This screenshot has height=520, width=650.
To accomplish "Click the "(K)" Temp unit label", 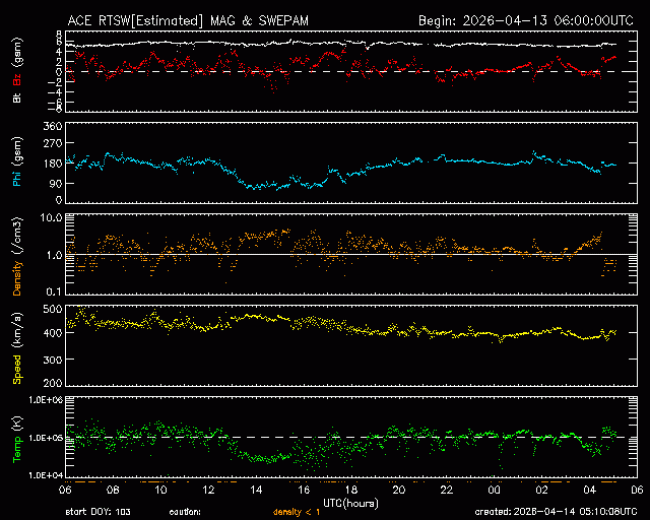I will point(18,424).
